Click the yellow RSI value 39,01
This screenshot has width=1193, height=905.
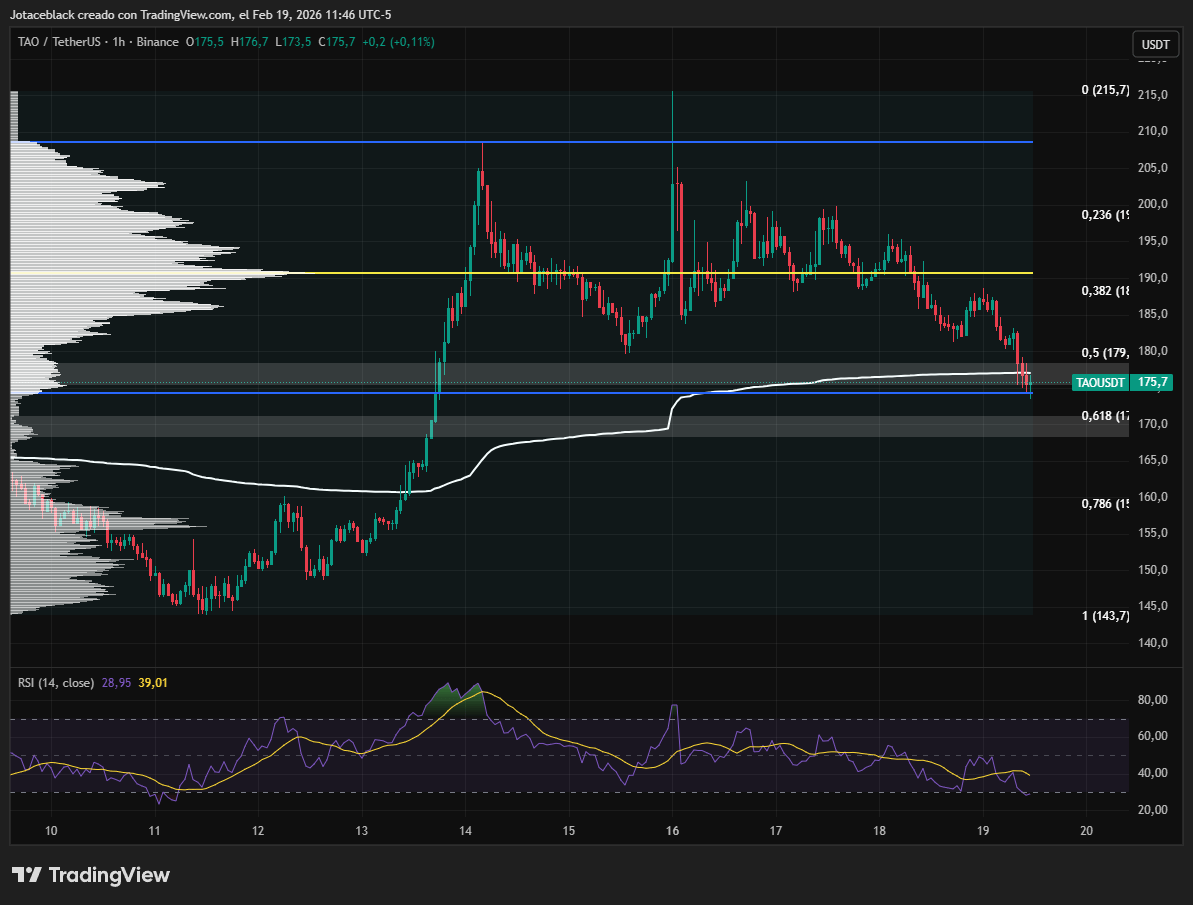point(152,682)
